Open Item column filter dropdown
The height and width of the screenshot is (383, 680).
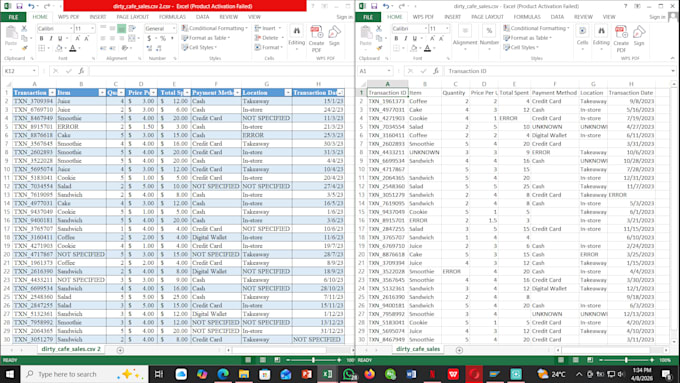click(x=102, y=92)
